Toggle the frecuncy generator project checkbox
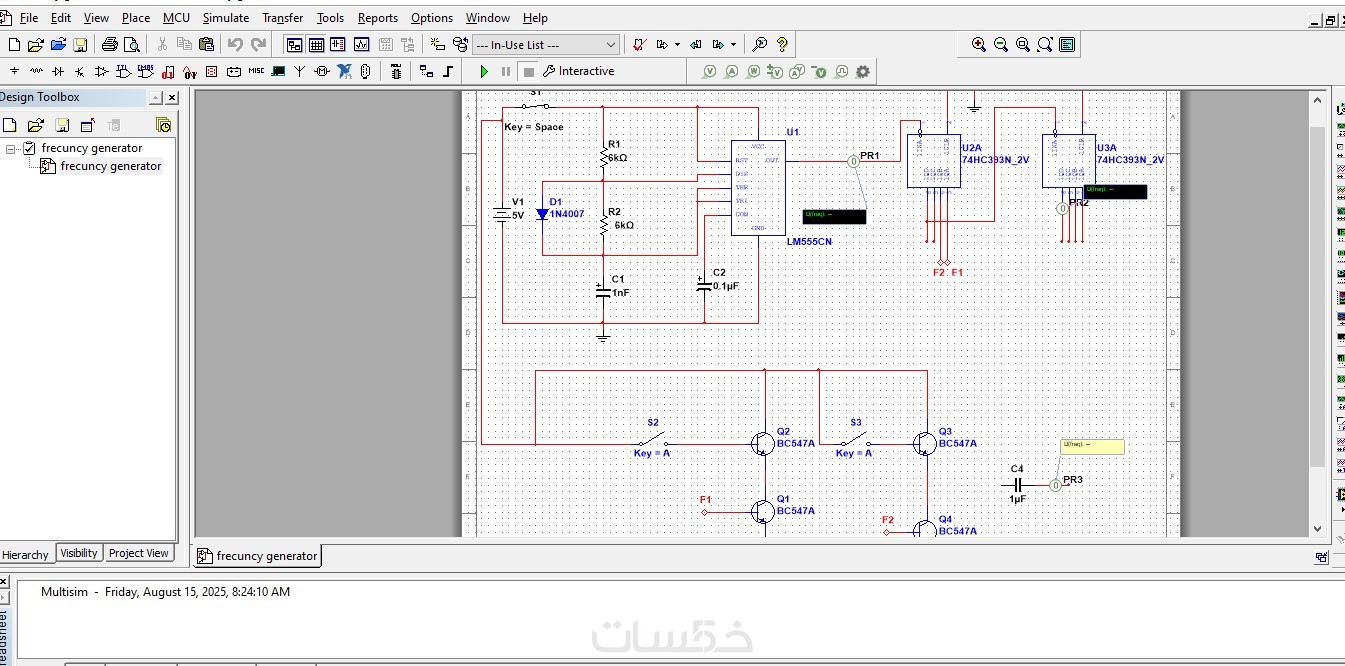This screenshot has width=1345, height=666. [x=29, y=148]
